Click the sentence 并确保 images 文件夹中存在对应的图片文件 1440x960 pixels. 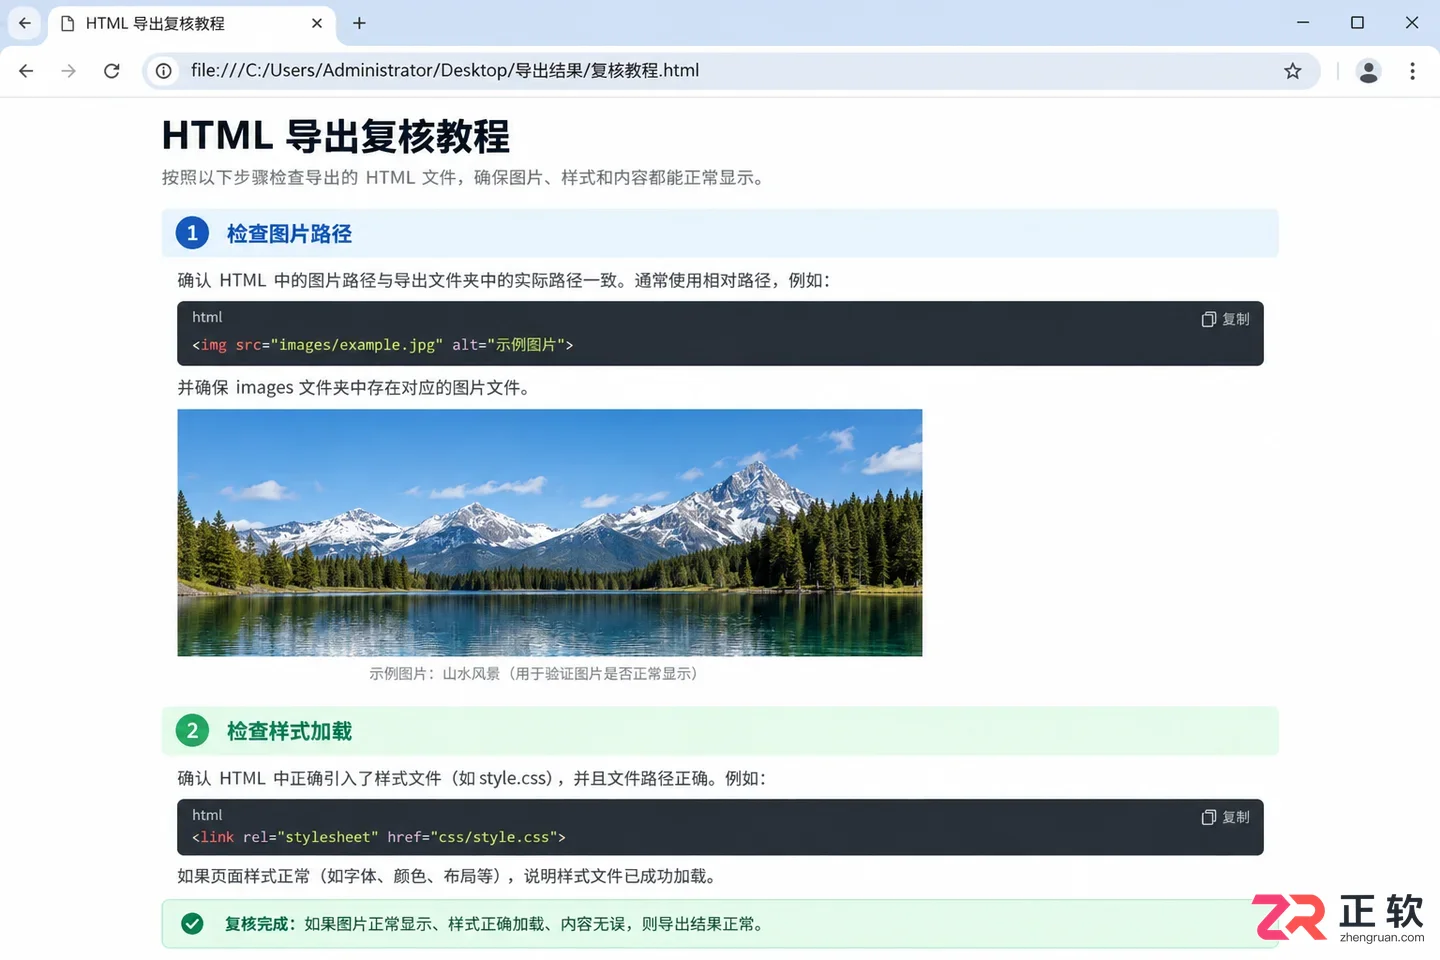coord(355,388)
